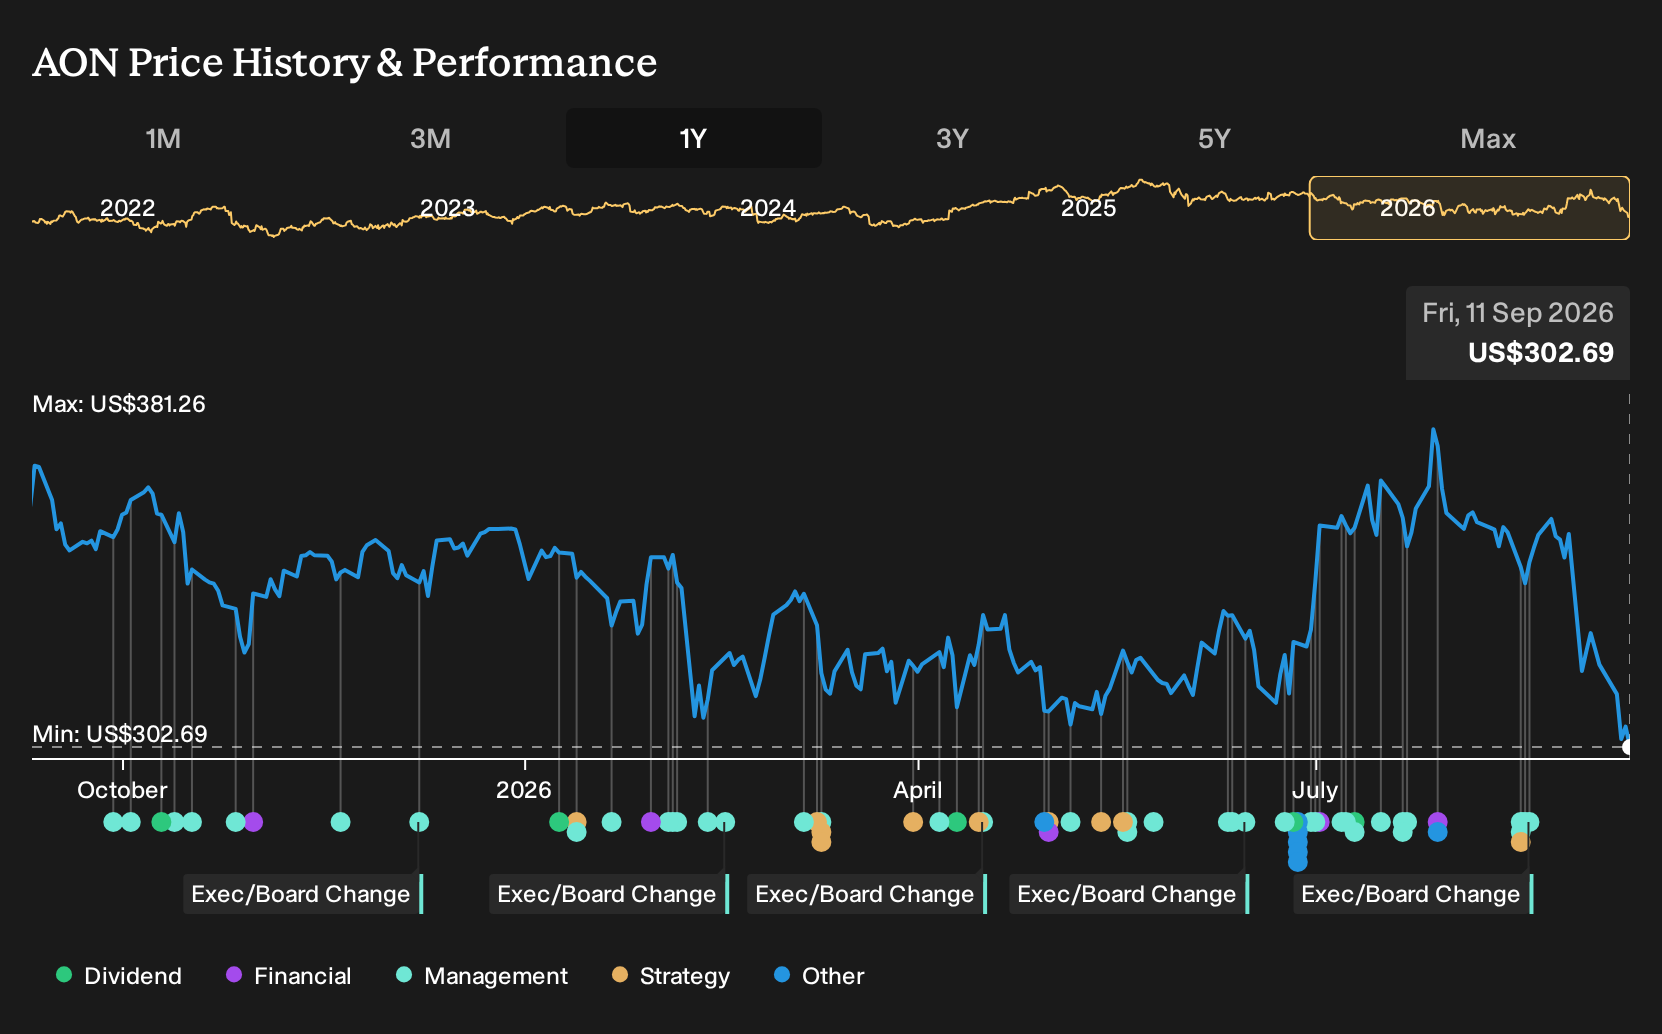Switch to the 5Y time range

[1214, 138]
